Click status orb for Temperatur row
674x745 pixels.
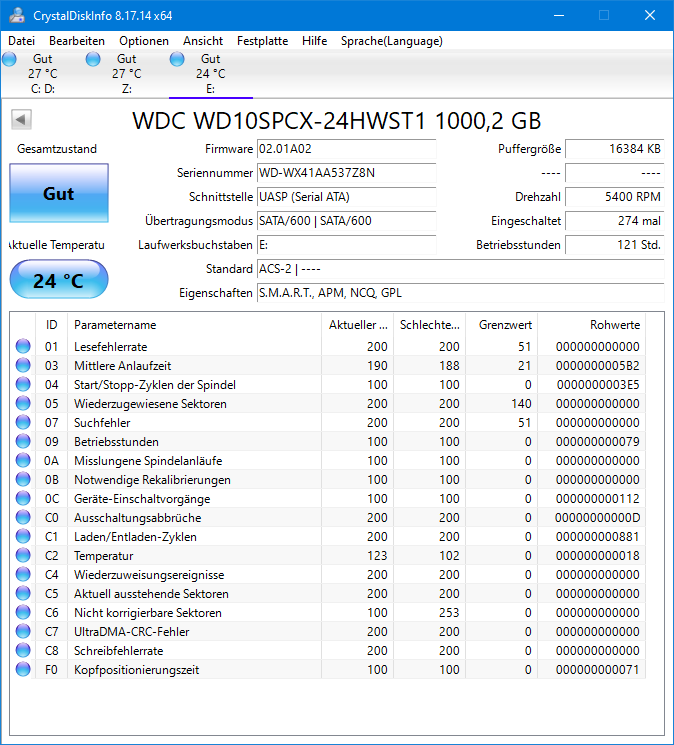23,555
